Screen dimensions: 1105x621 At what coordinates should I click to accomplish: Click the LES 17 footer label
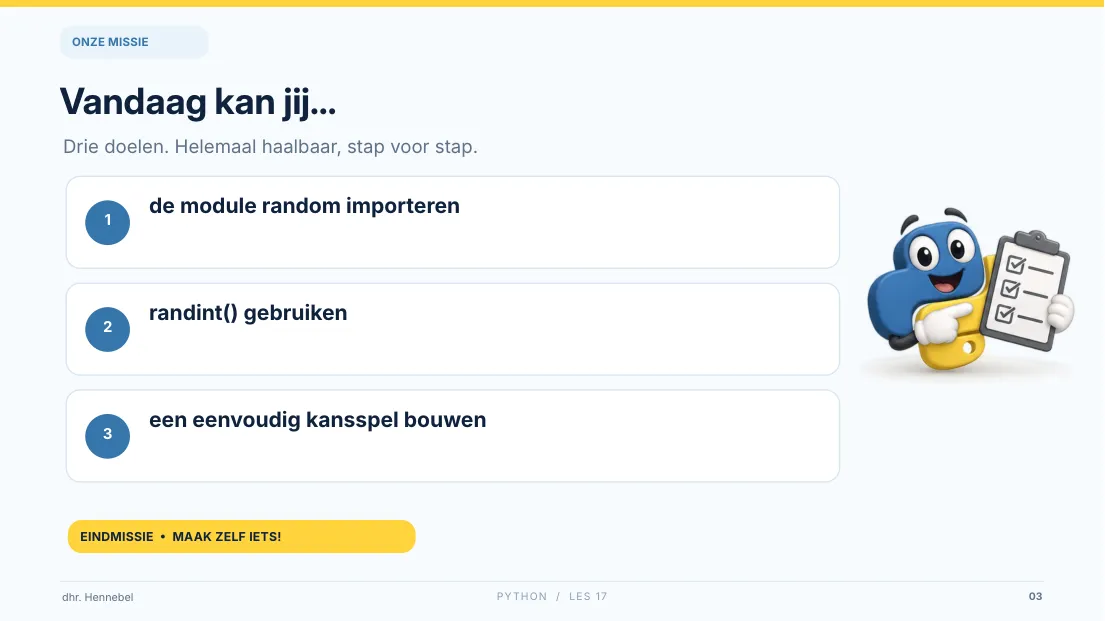588,596
